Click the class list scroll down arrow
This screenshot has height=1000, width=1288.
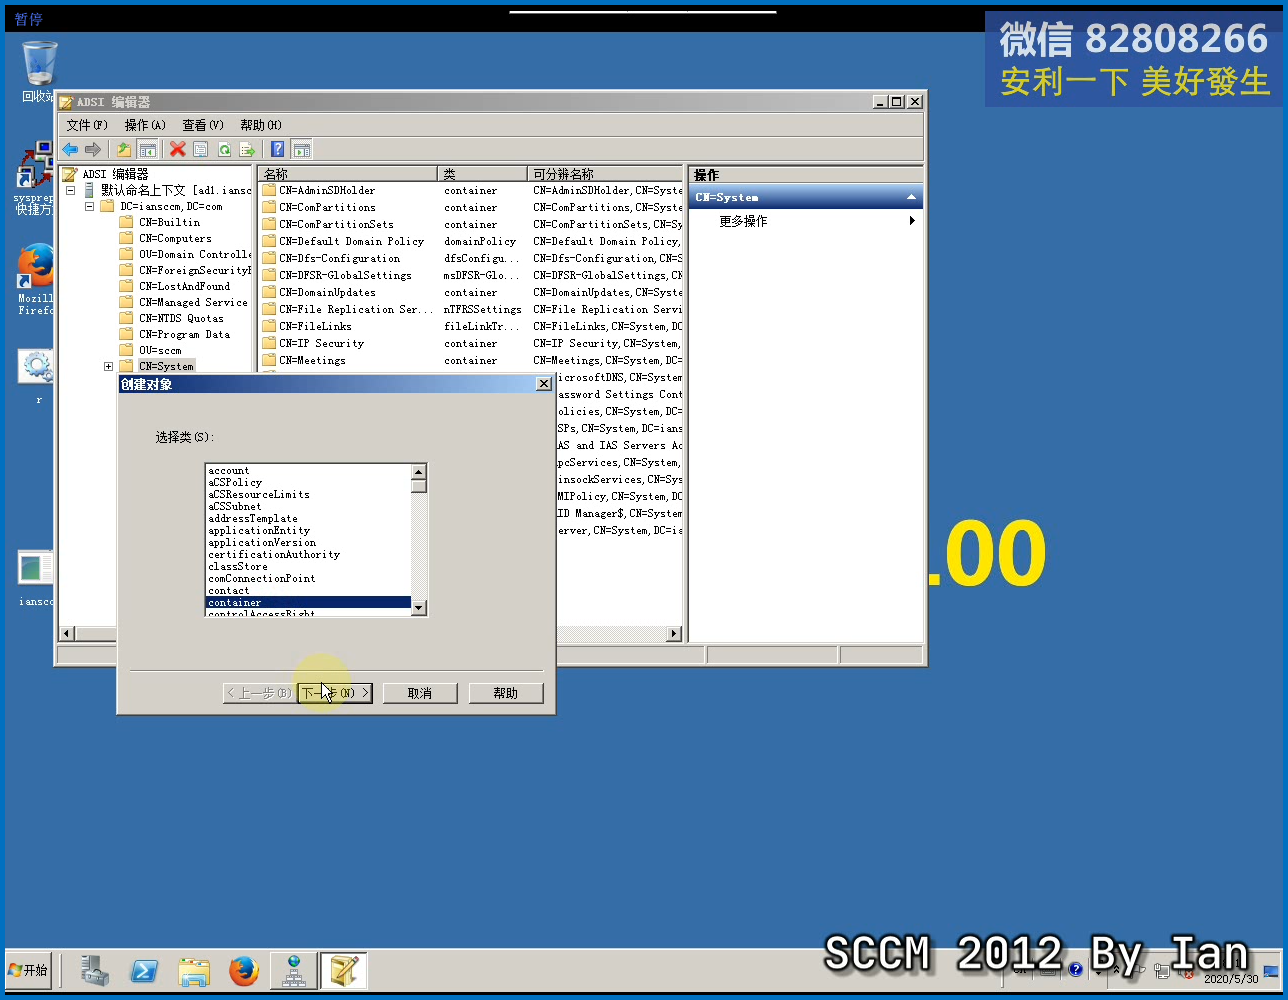419,607
